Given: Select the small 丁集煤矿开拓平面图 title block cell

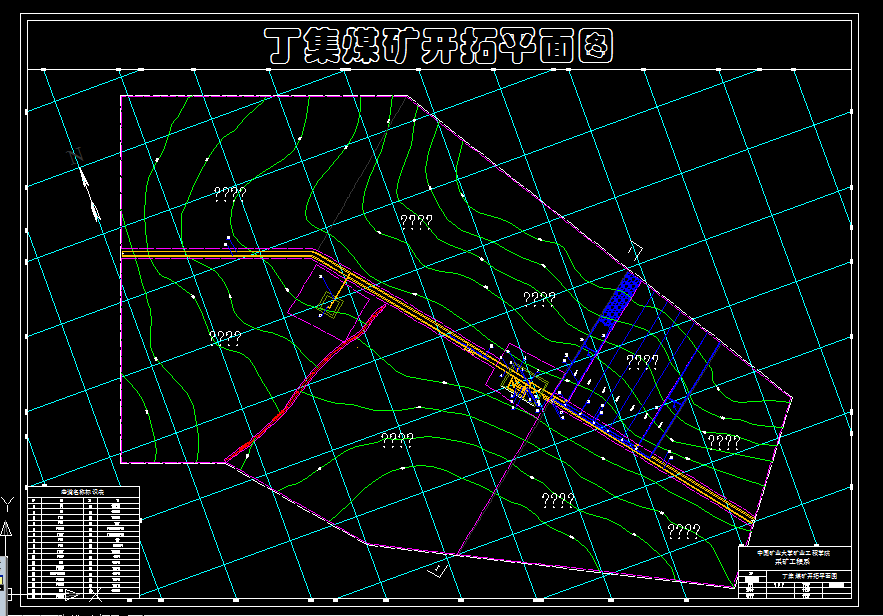Looking at the screenshot, I should click(x=809, y=576).
